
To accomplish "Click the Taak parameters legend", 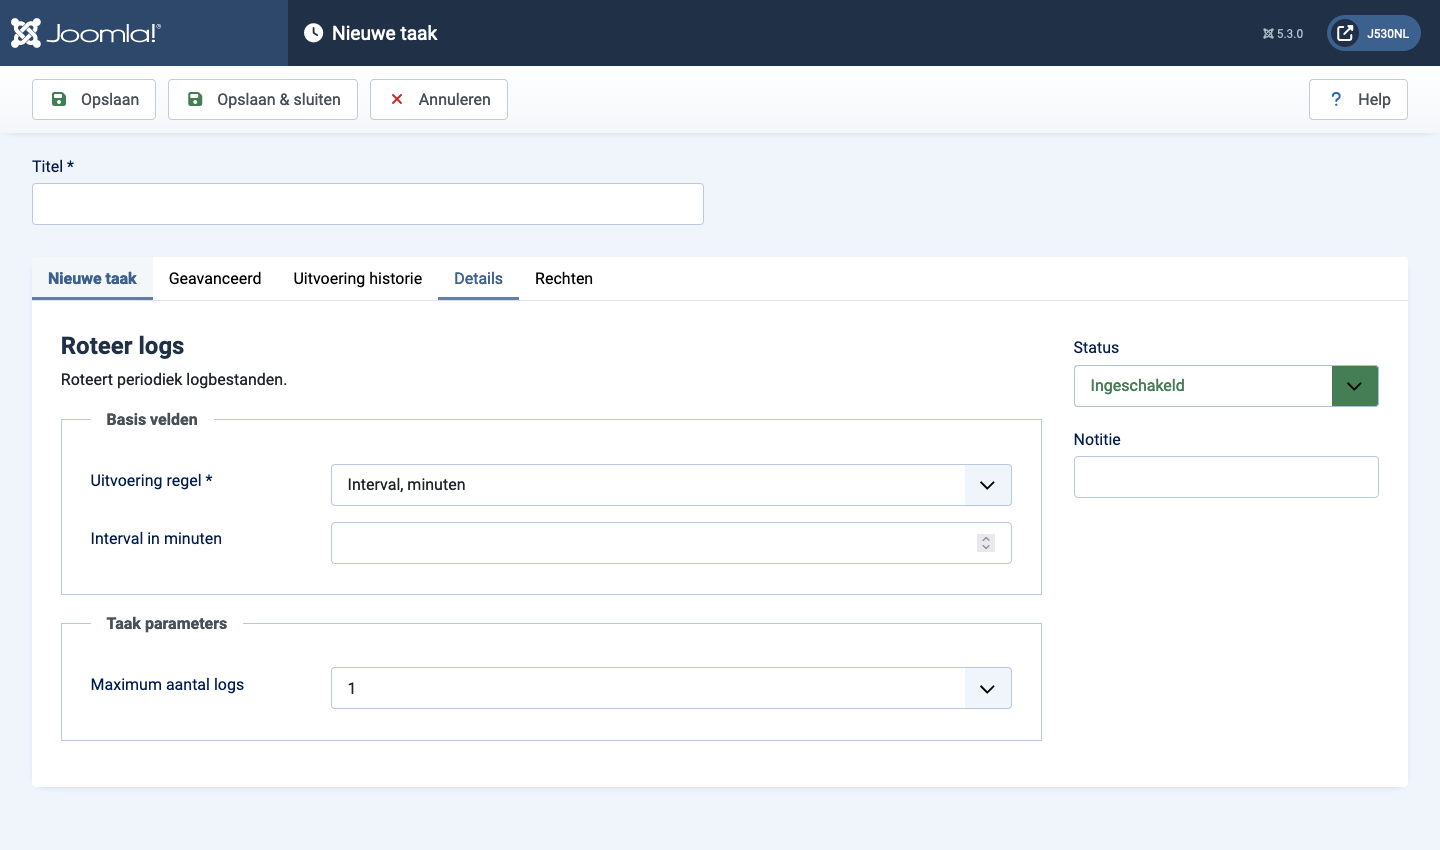I will tap(167, 624).
